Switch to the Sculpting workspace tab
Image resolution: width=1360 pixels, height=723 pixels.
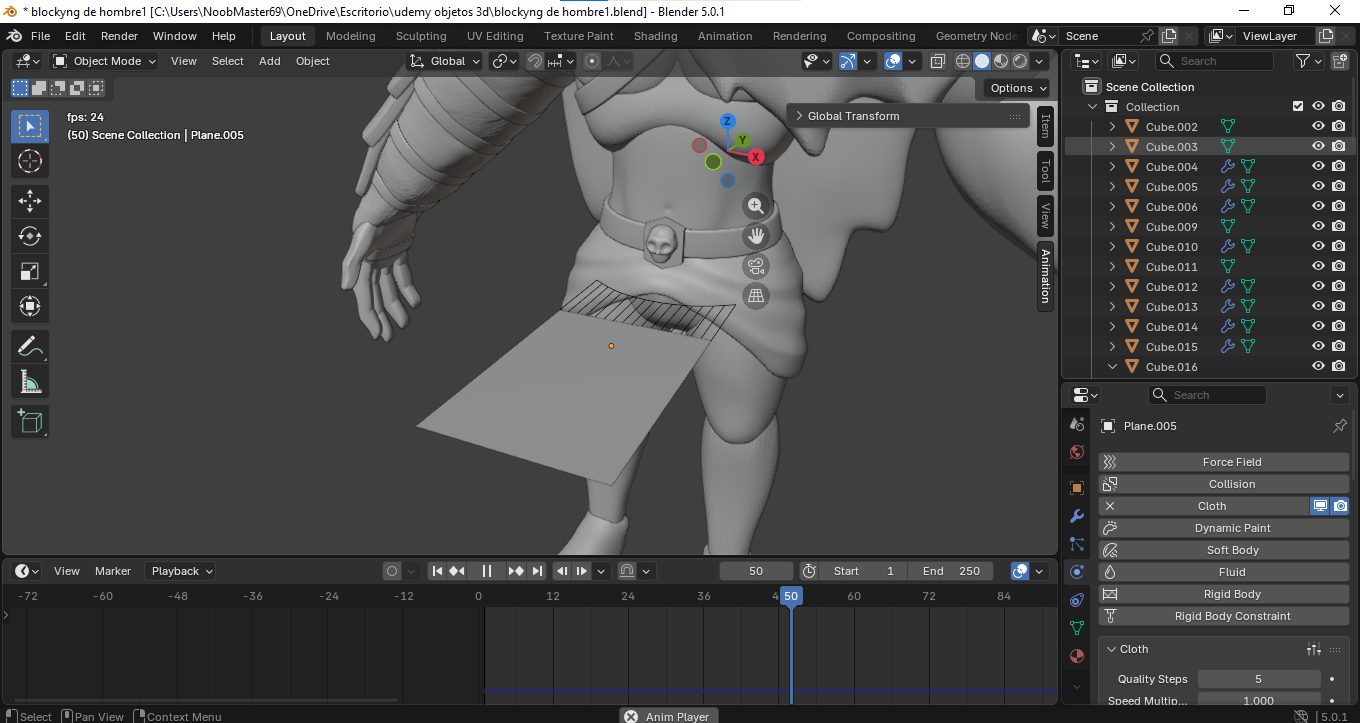(x=421, y=36)
